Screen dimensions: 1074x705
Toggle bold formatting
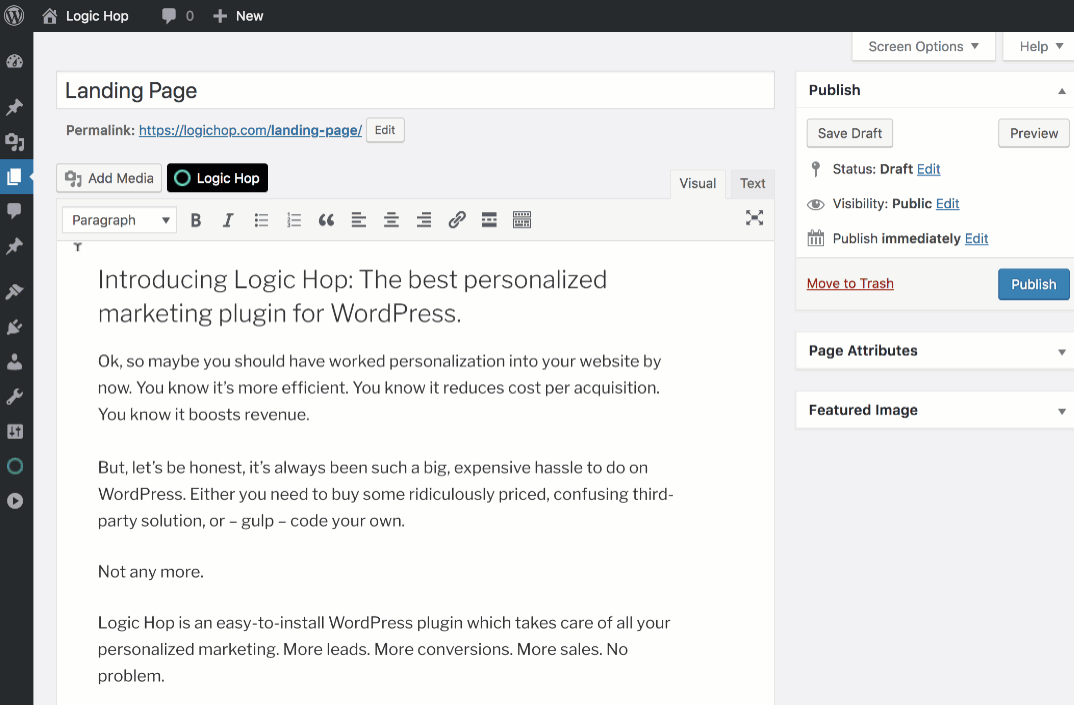pyautogui.click(x=196, y=220)
